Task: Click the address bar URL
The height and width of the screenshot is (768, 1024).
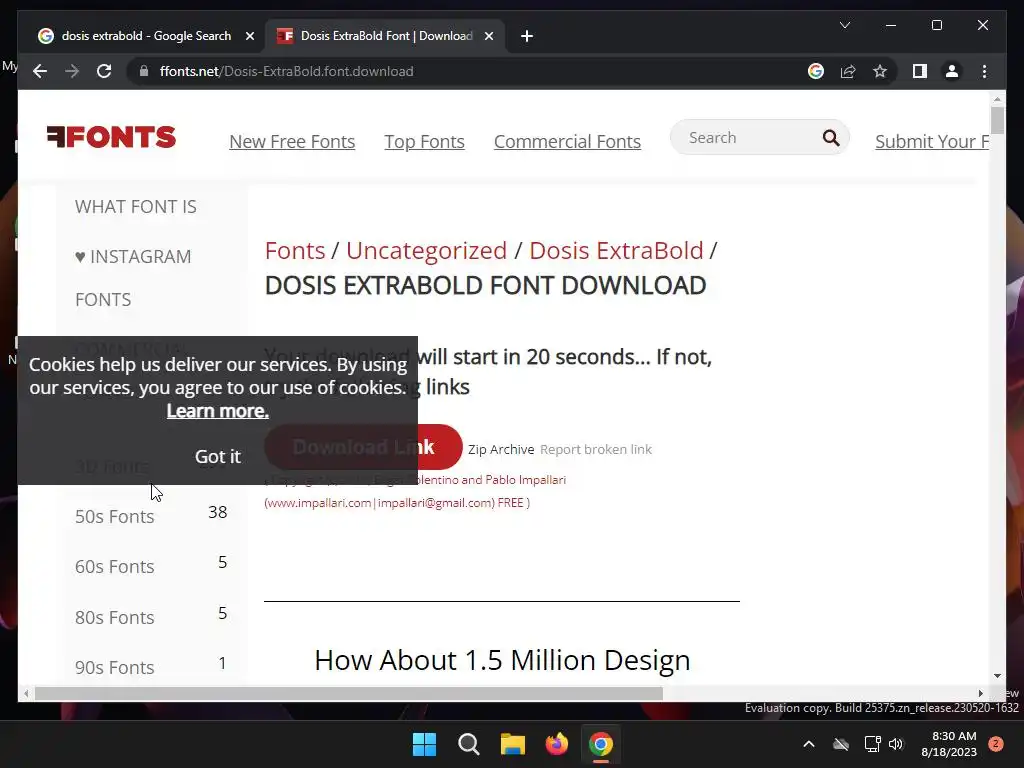Action: pos(286,71)
